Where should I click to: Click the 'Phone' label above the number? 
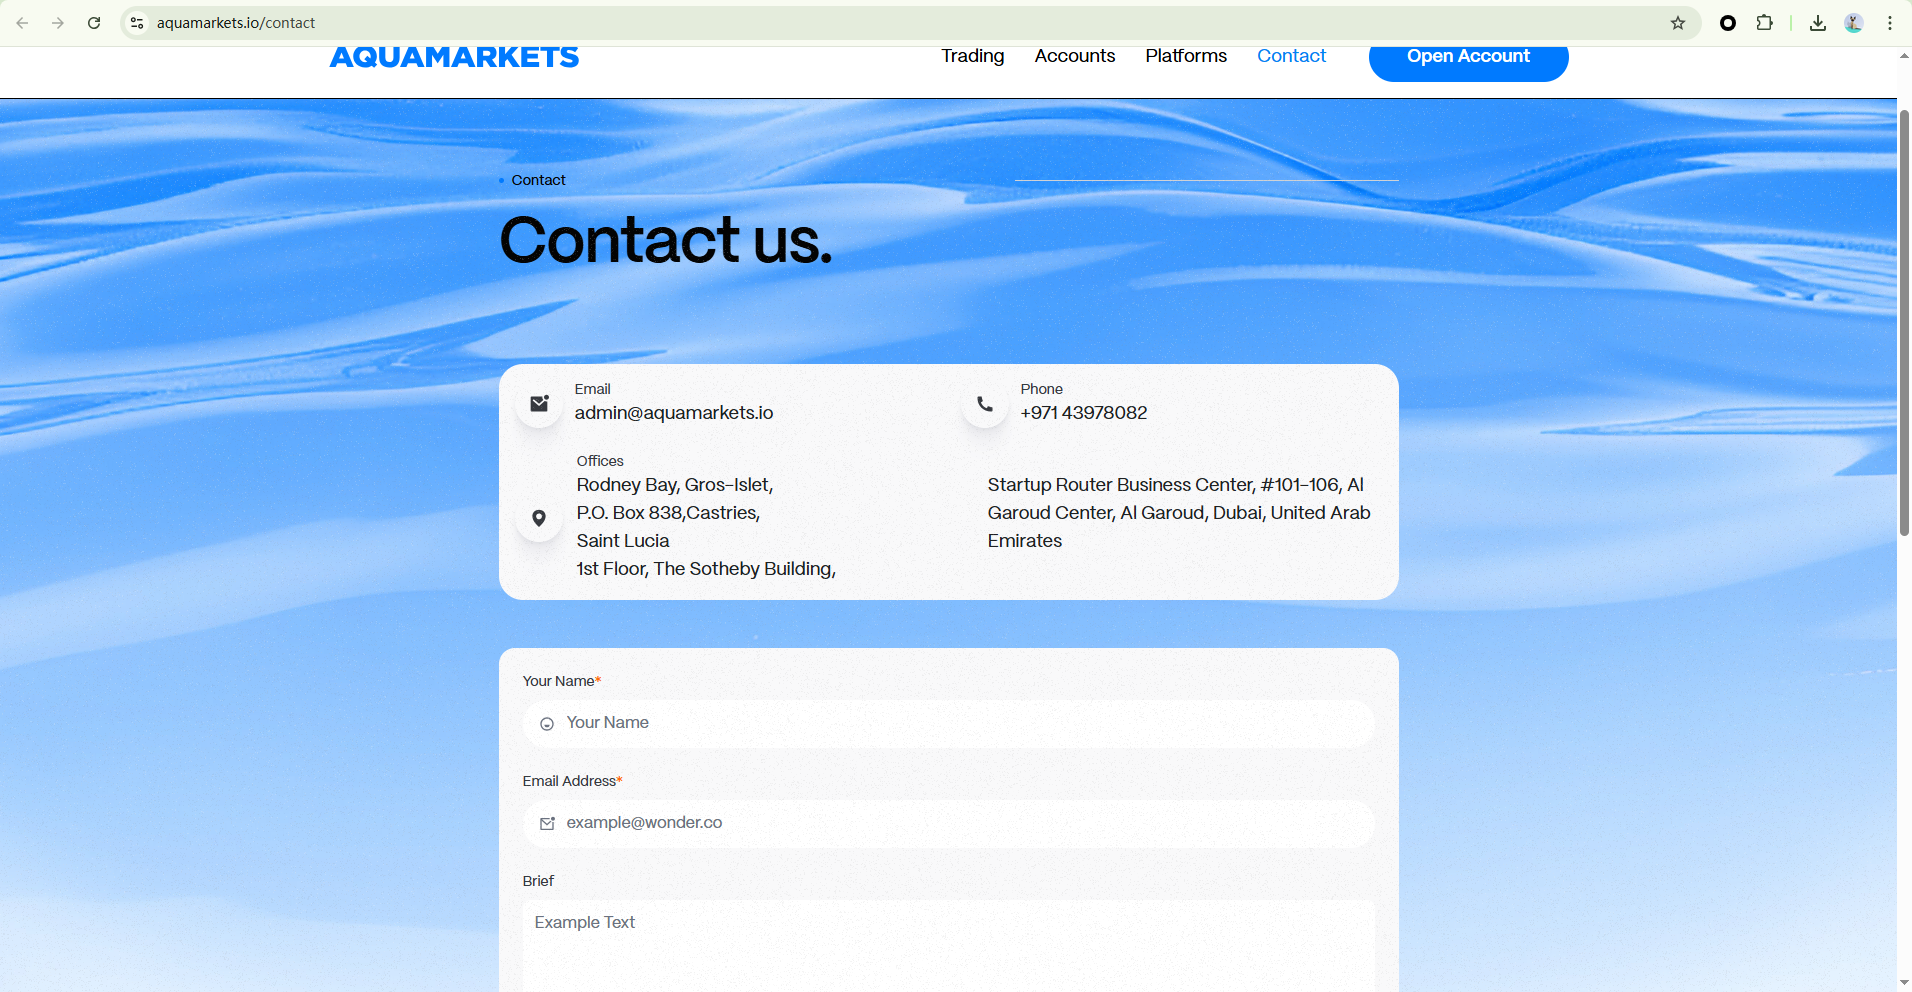[1041, 389]
